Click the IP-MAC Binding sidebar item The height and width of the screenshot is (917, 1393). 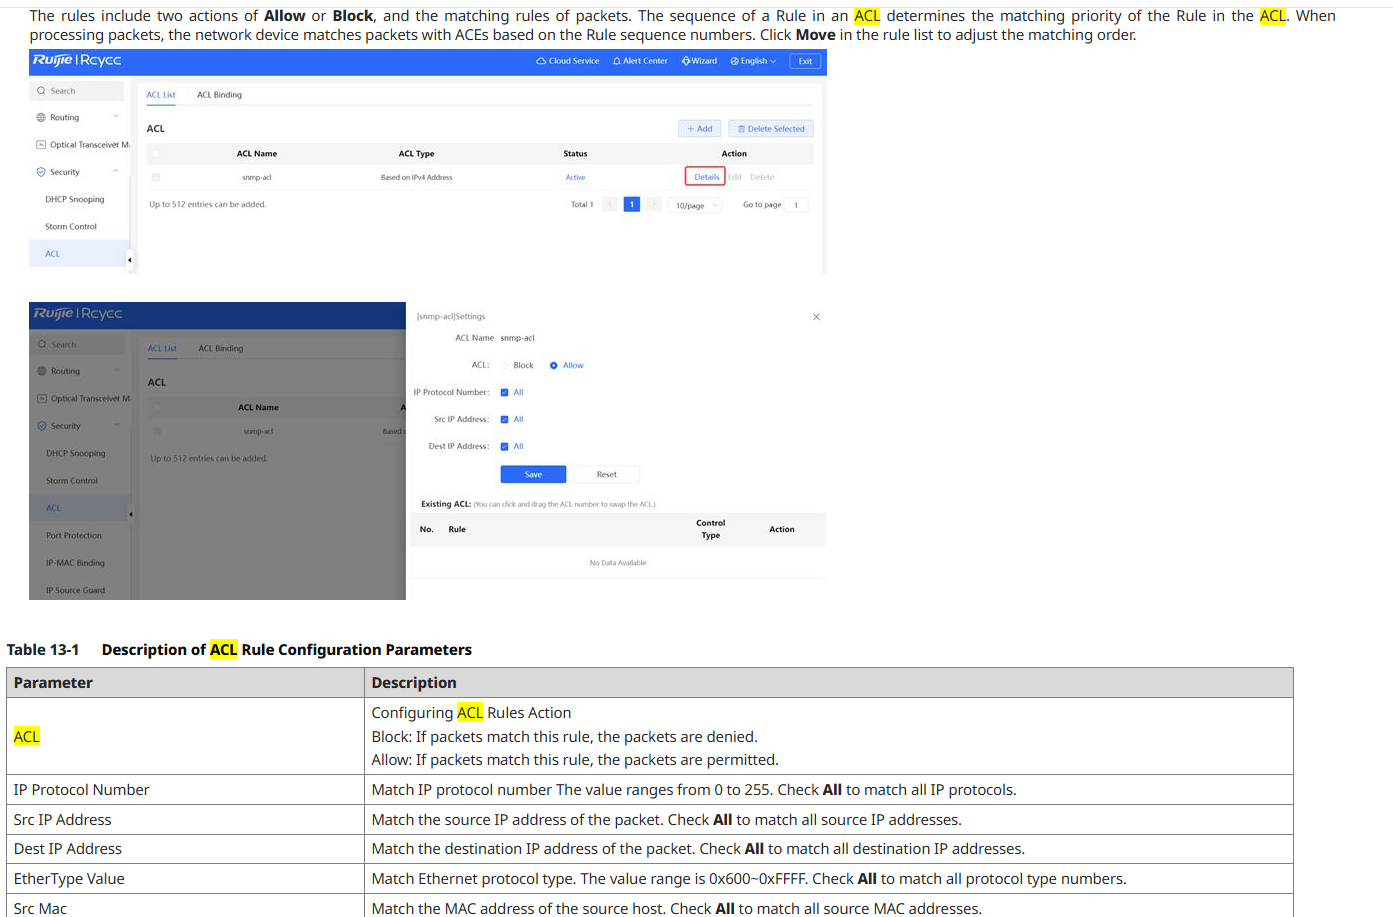[75, 563]
